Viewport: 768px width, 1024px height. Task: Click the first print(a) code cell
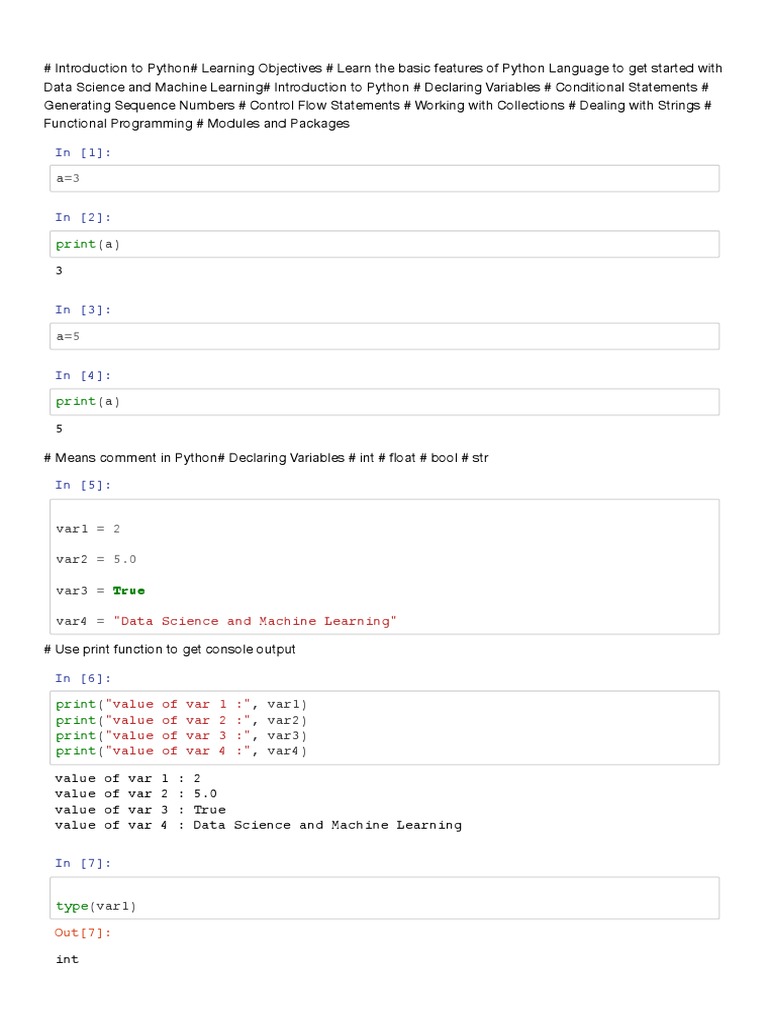[x=385, y=244]
